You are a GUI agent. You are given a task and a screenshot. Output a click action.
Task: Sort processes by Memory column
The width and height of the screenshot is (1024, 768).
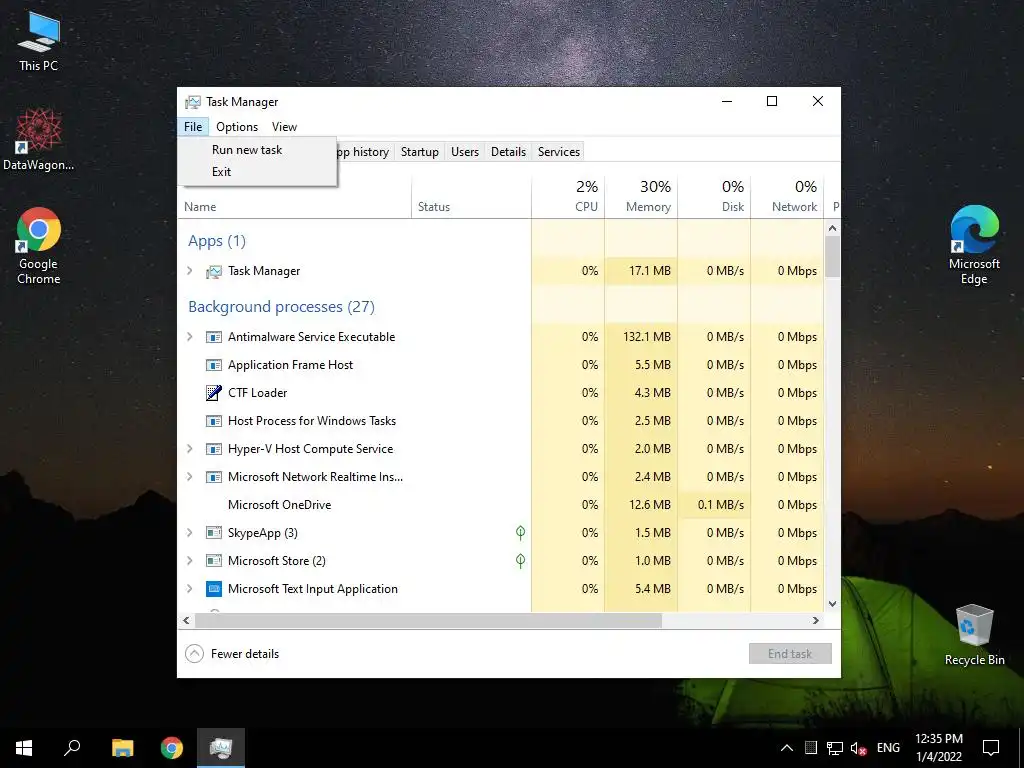pos(641,197)
